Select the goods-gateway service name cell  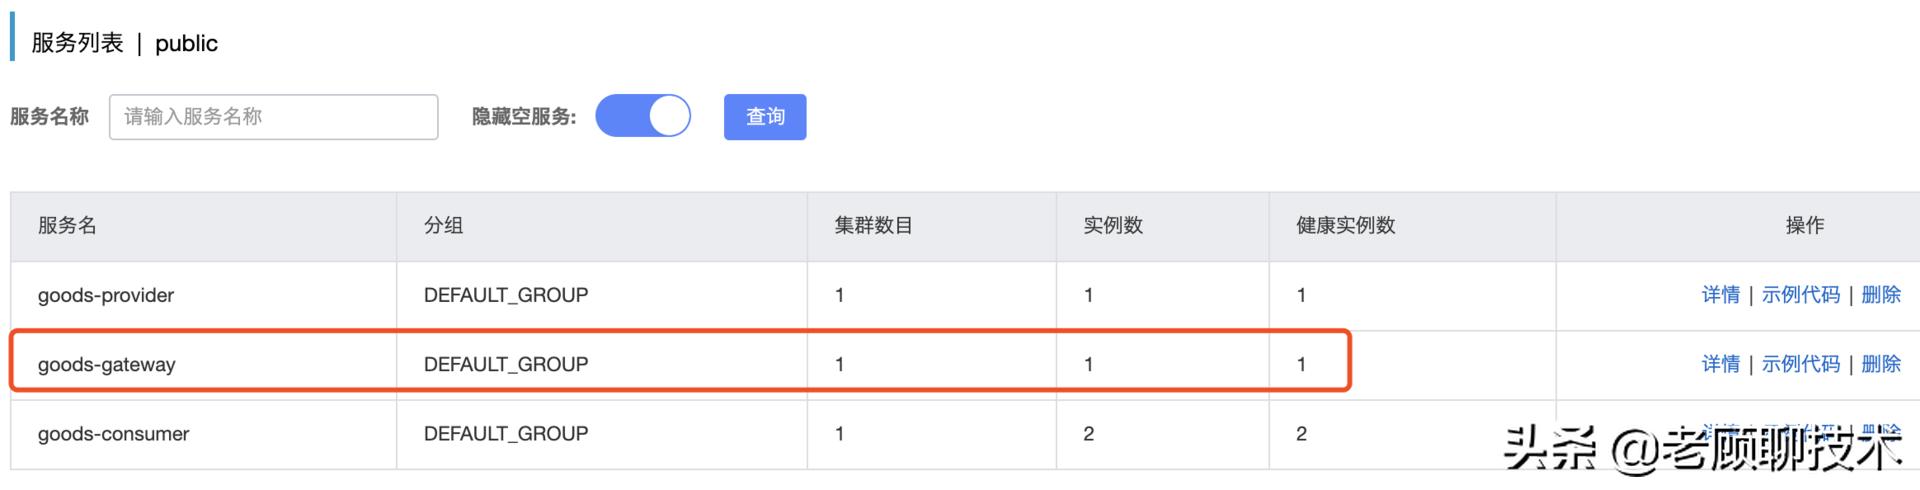[107, 364]
